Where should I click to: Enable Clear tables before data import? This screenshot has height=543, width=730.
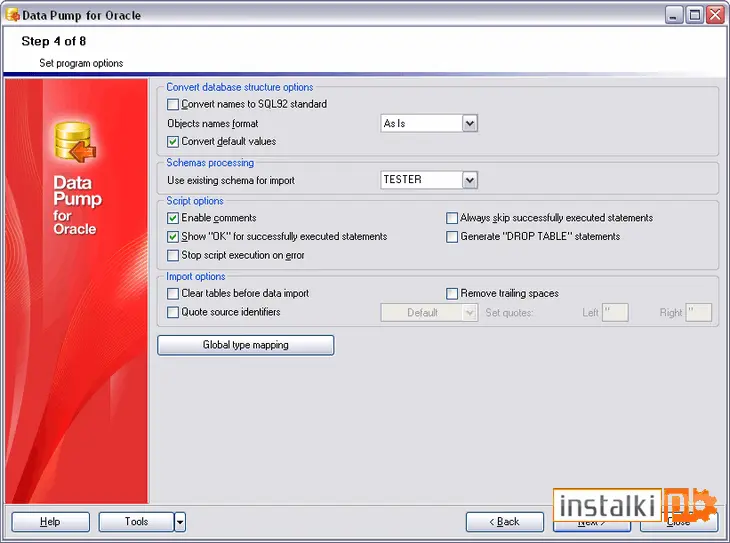click(x=173, y=293)
